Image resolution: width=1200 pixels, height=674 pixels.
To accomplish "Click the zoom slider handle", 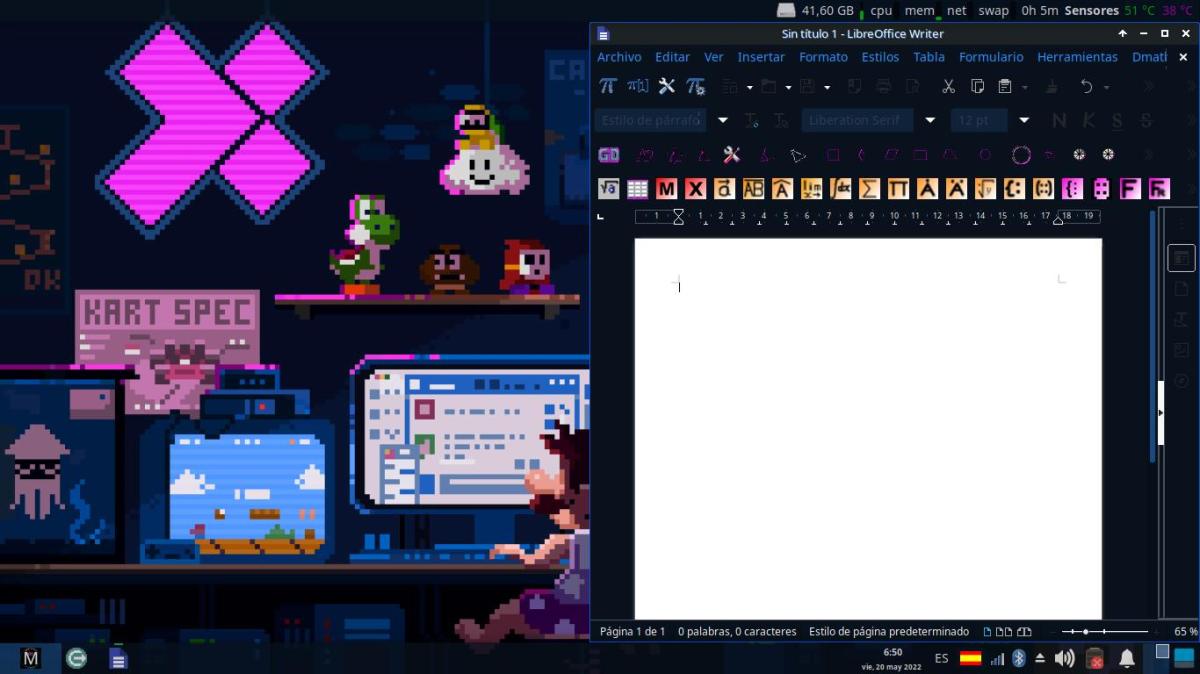I will coord(1086,632).
